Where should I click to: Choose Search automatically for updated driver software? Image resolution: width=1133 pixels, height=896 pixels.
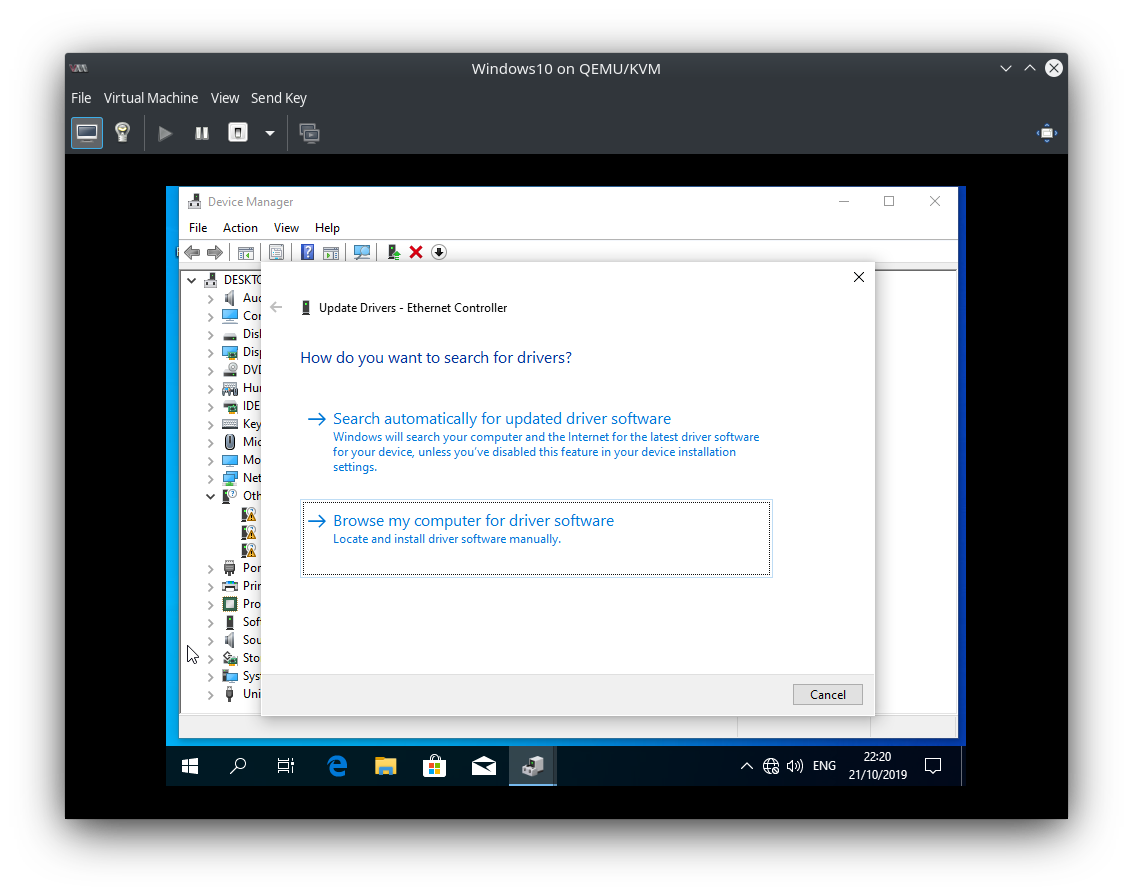pyautogui.click(x=536, y=441)
